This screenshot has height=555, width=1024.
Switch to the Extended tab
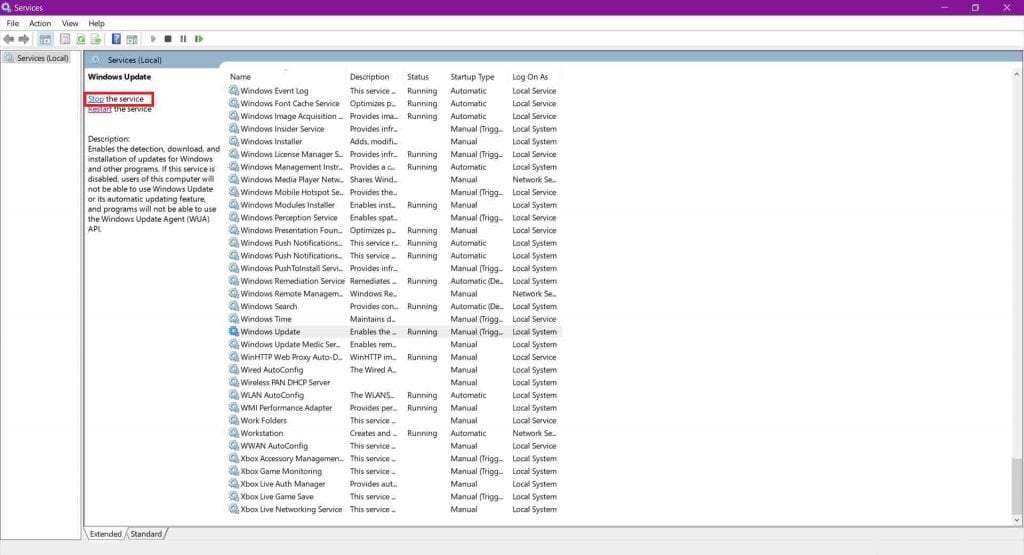tap(105, 534)
